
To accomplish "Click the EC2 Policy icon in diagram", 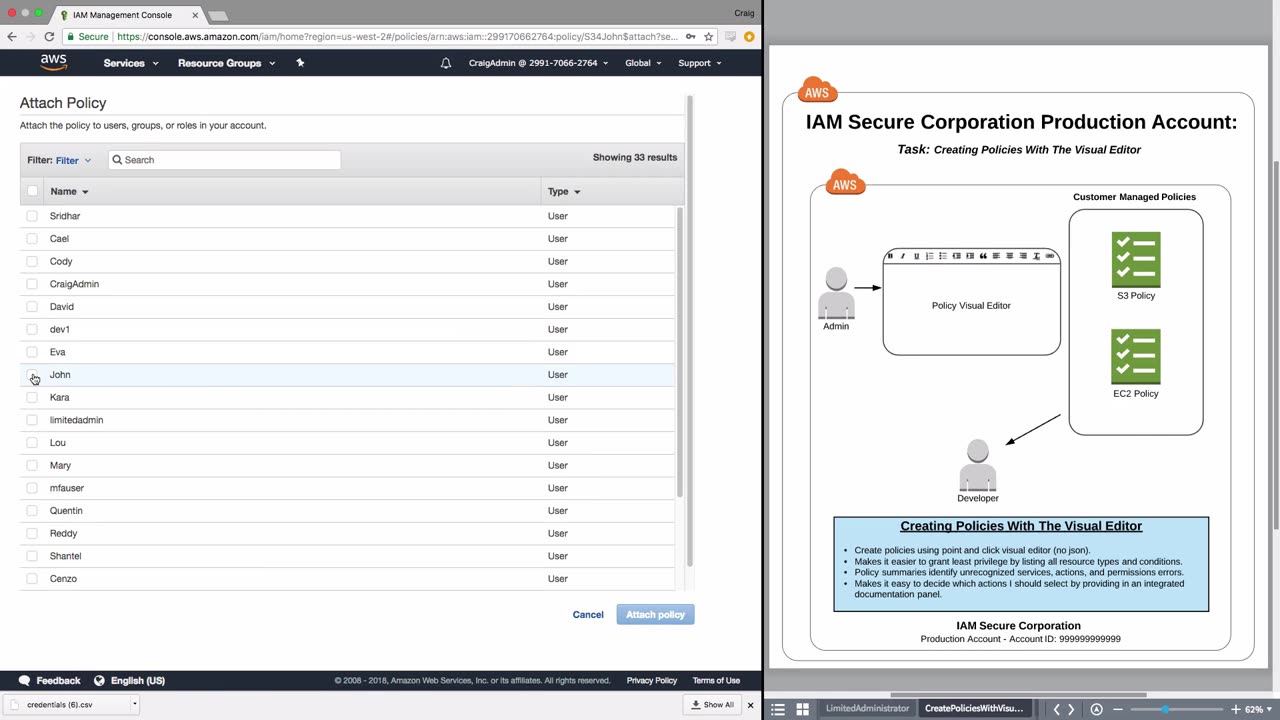I will (x=1136, y=357).
